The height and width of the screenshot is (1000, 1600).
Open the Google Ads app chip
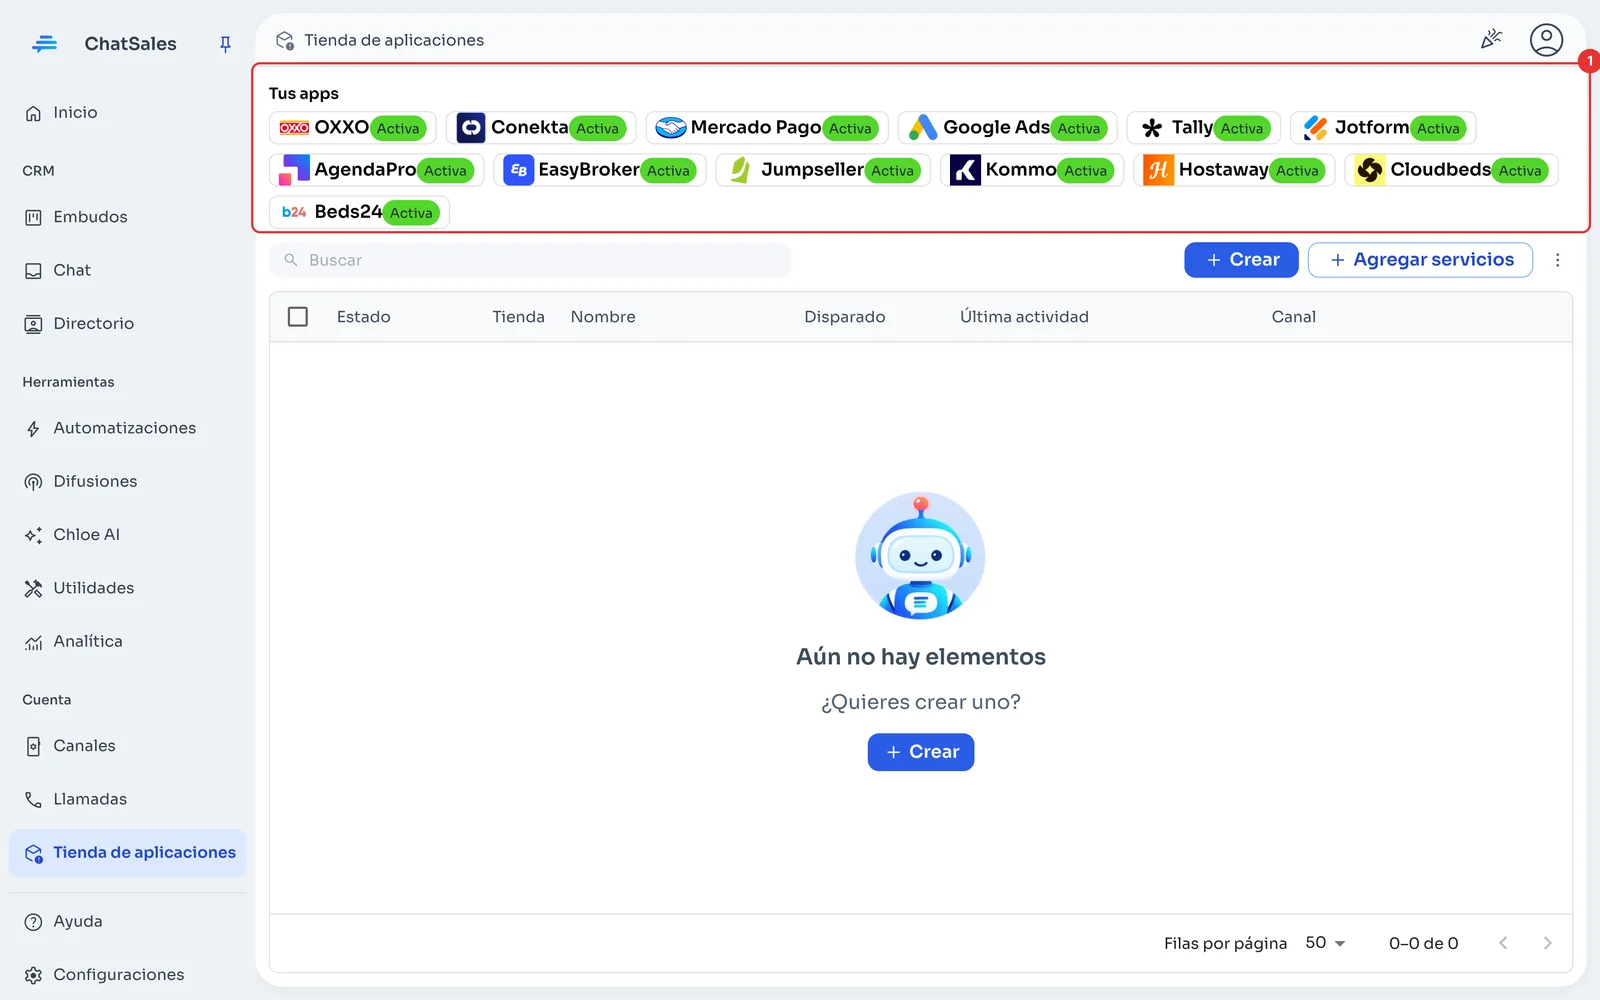click(x=1008, y=128)
